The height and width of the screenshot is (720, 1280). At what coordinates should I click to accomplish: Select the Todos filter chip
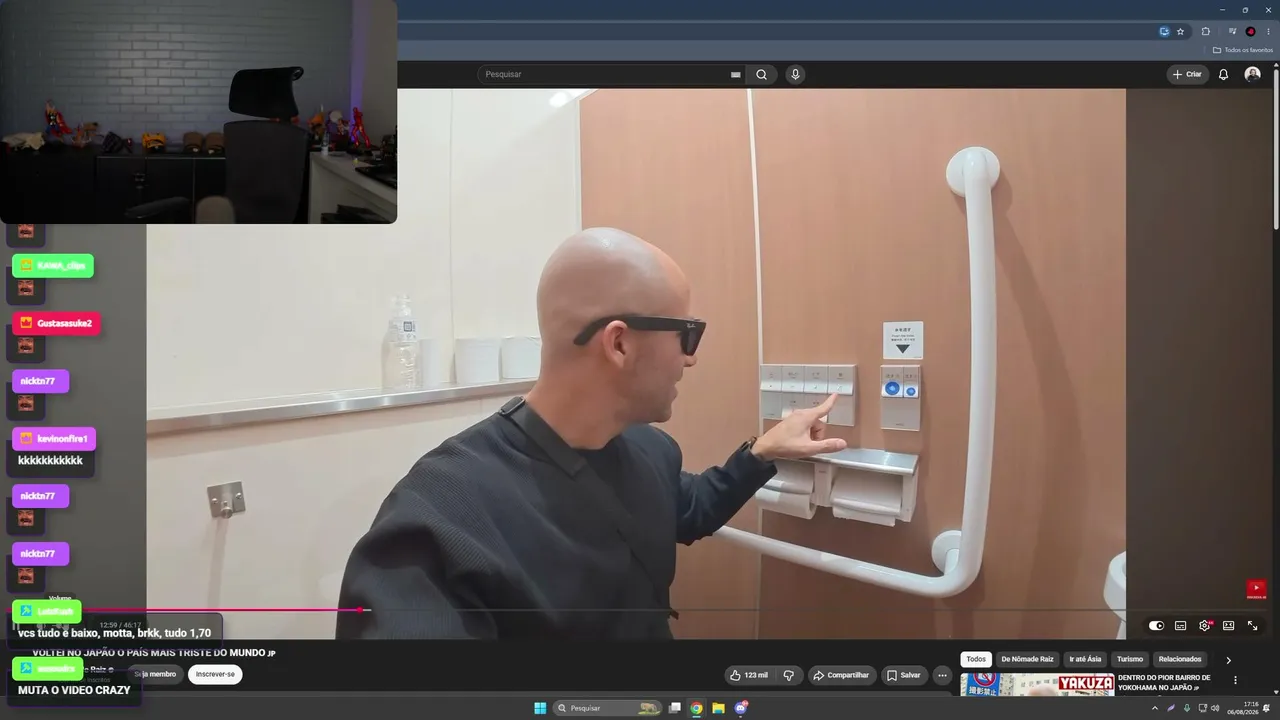pos(976,659)
